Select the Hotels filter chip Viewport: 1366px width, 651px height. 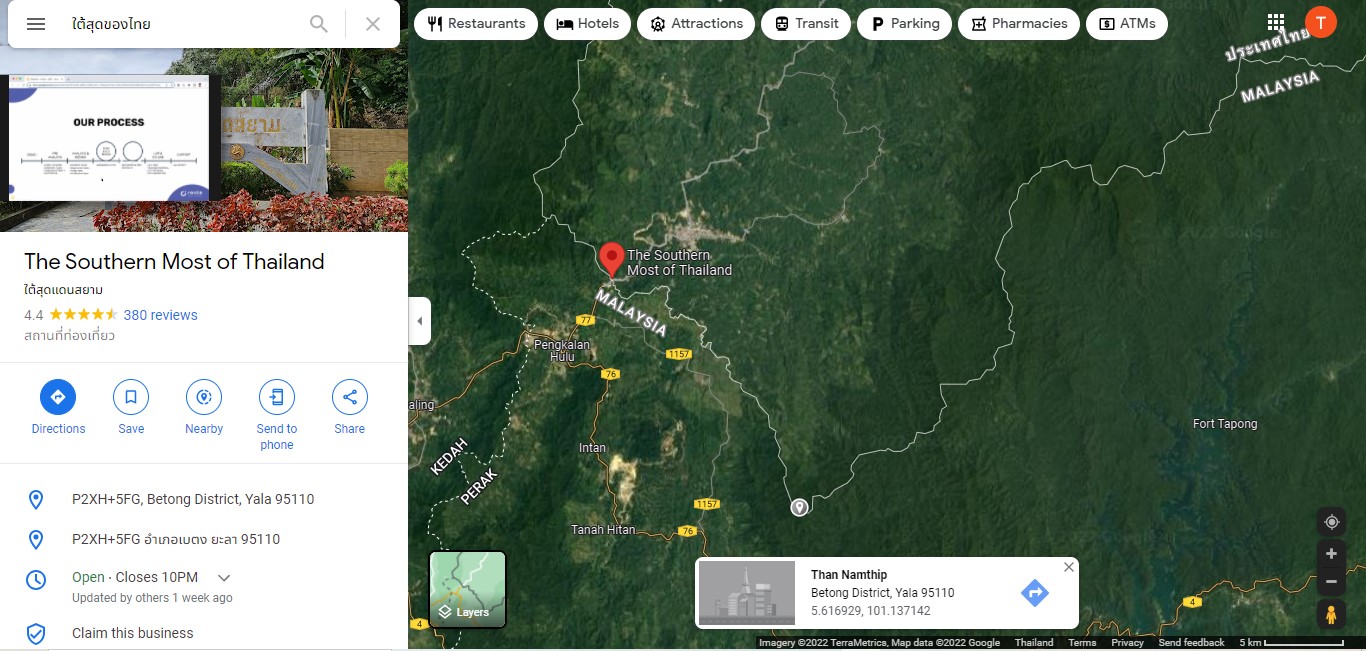[x=588, y=23]
